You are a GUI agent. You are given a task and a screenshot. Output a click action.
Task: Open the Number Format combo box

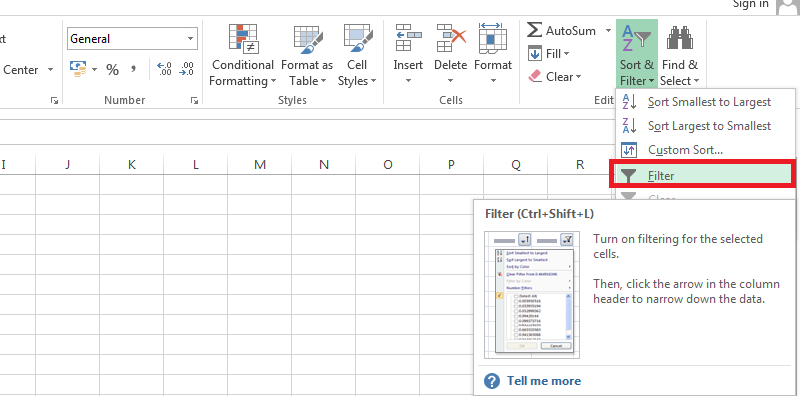pyautogui.click(x=132, y=39)
